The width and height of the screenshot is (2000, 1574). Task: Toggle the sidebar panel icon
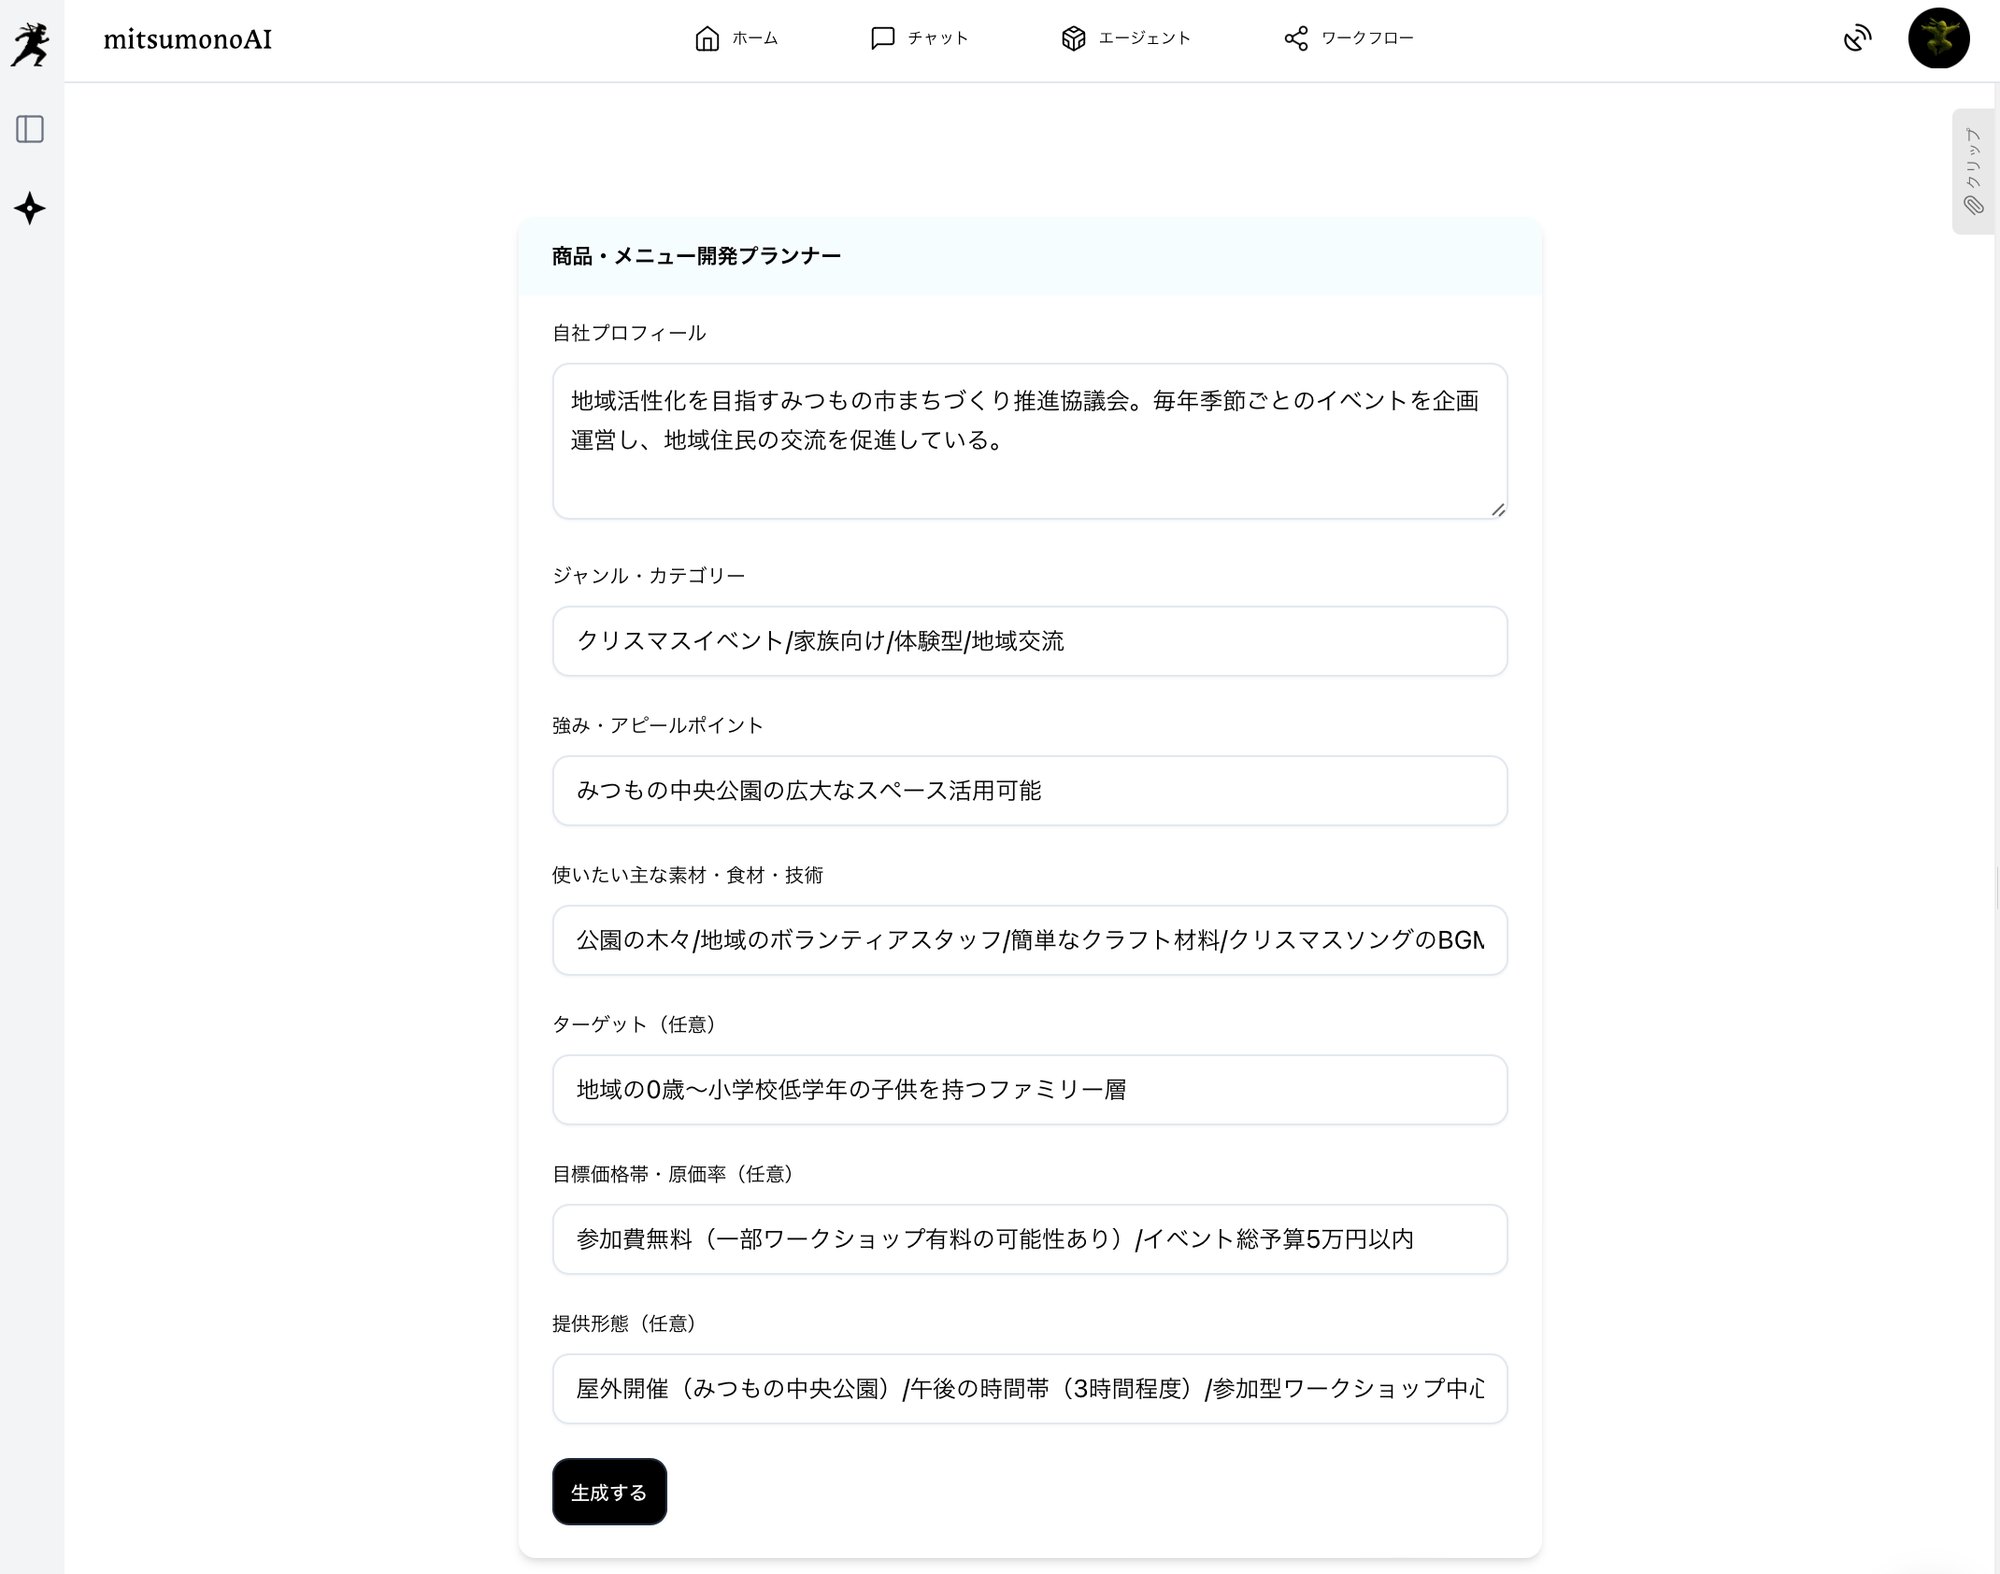30,129
